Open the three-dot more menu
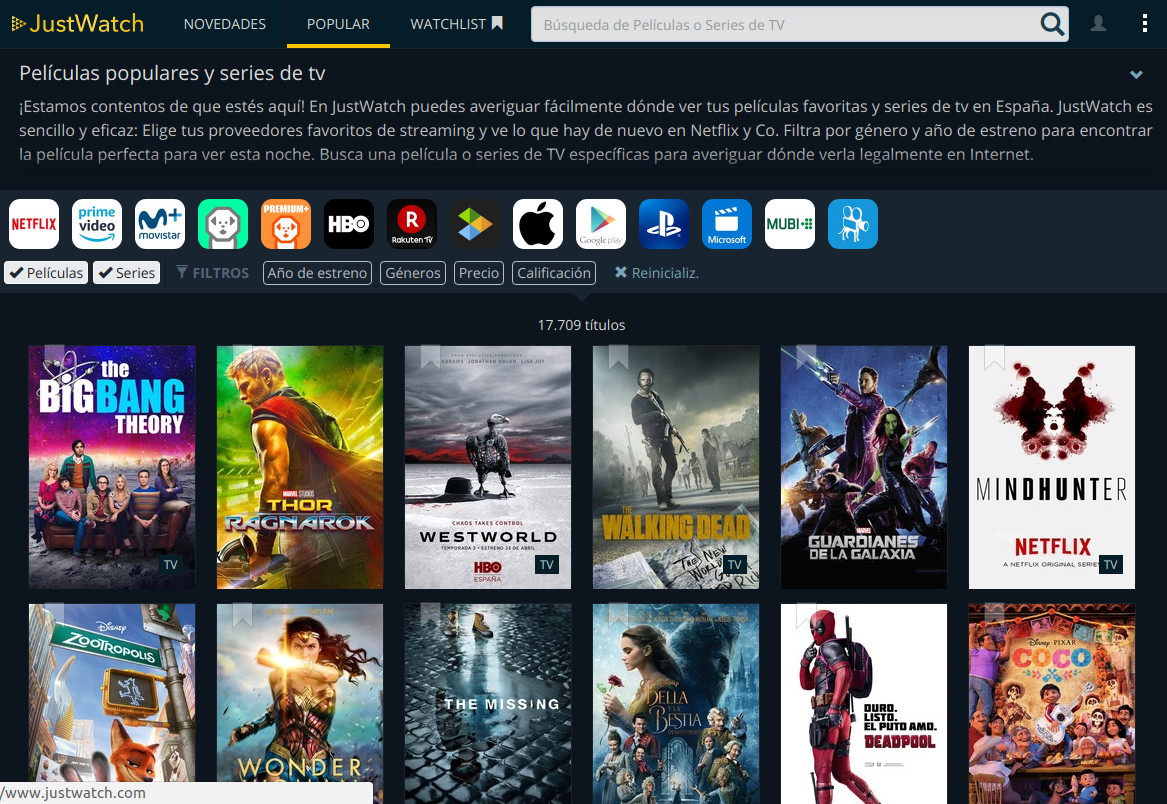 (x=1145, y=24)
